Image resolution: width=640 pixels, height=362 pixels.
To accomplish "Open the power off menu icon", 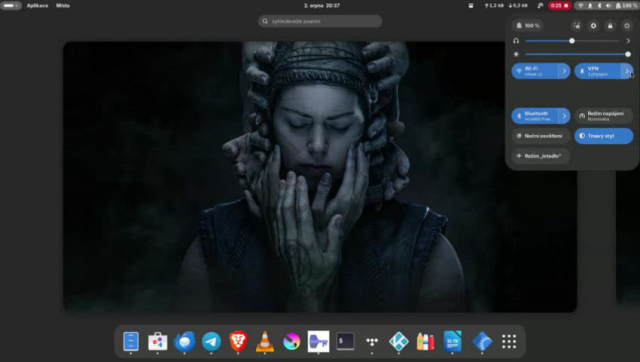I will (x=627, y=26).
